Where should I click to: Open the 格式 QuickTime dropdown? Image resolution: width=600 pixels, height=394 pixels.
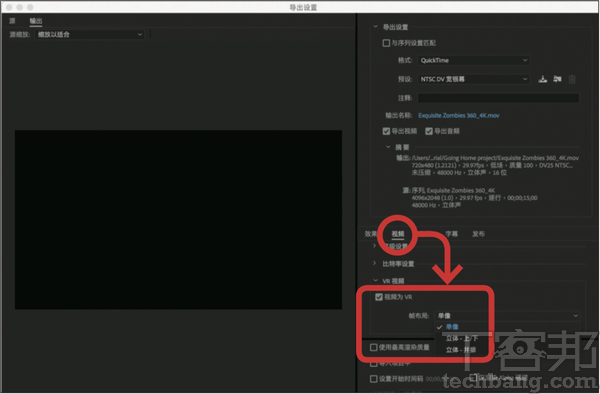[474, 60]
